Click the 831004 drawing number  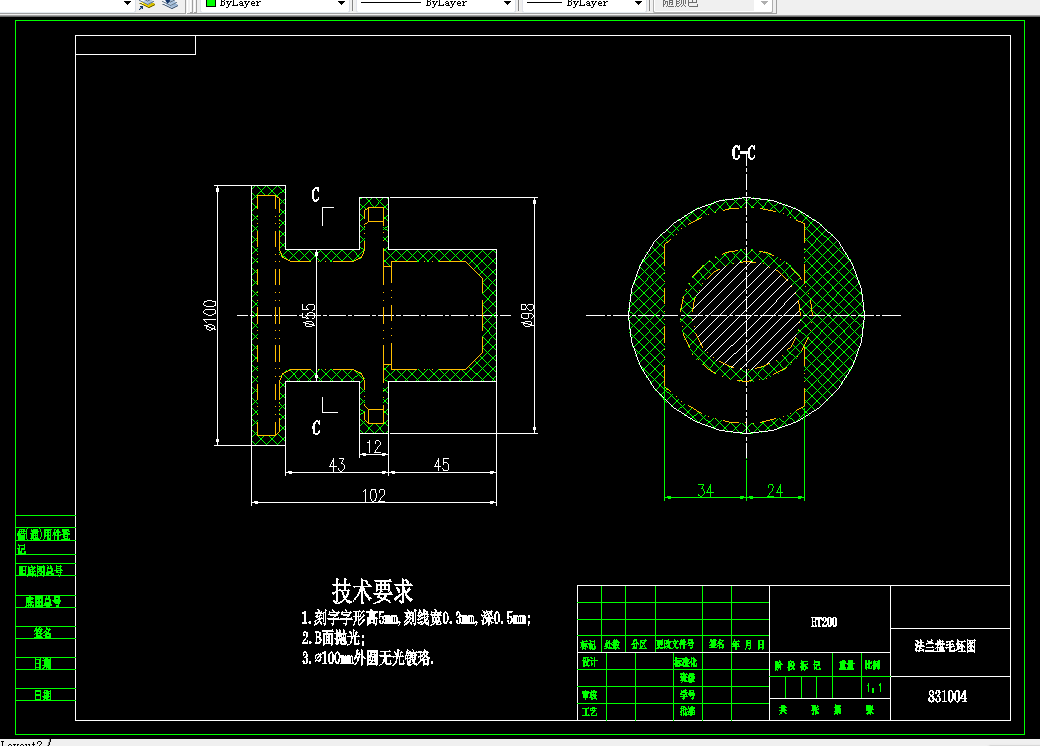tap(947, 696)
